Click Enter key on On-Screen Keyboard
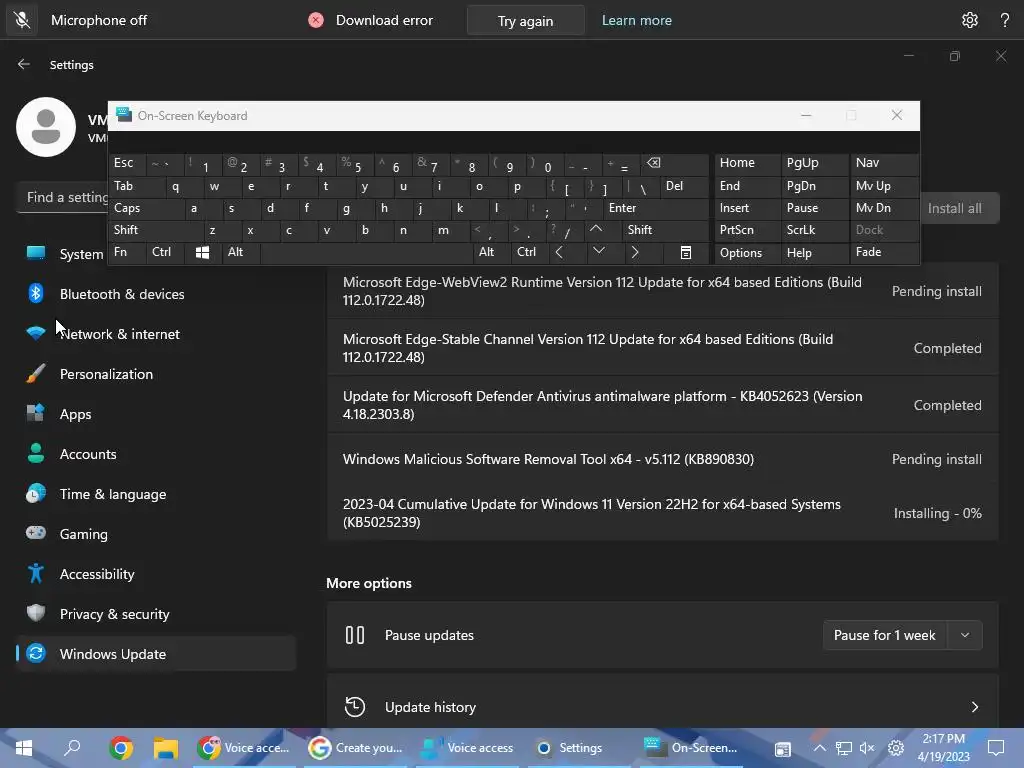The width and height of the screenshot is (1024, 768). tap(656, 208)
